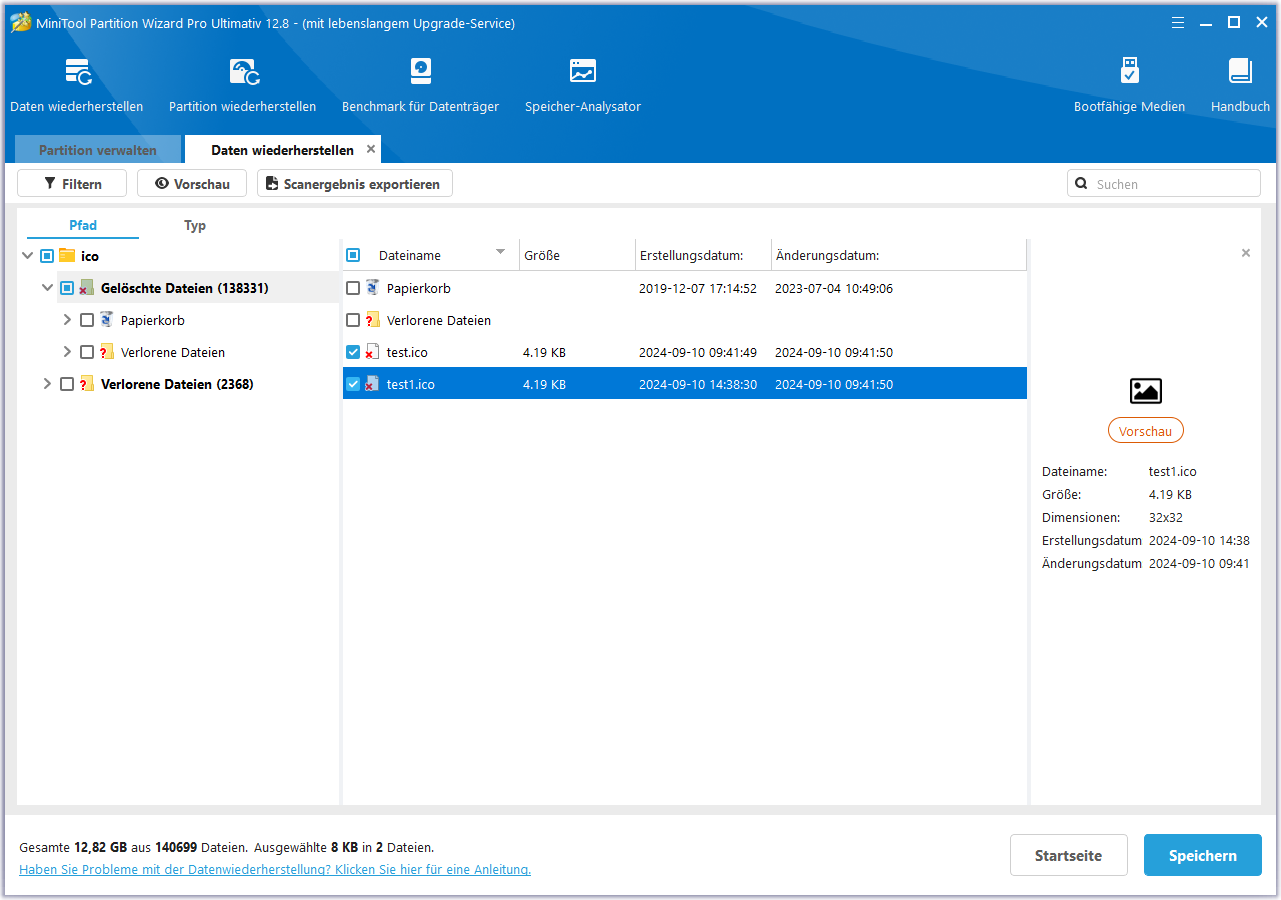Toggle the ico root checkbox
The image size is (1281, 900).
pyautogui.click(x=47, y=256)
